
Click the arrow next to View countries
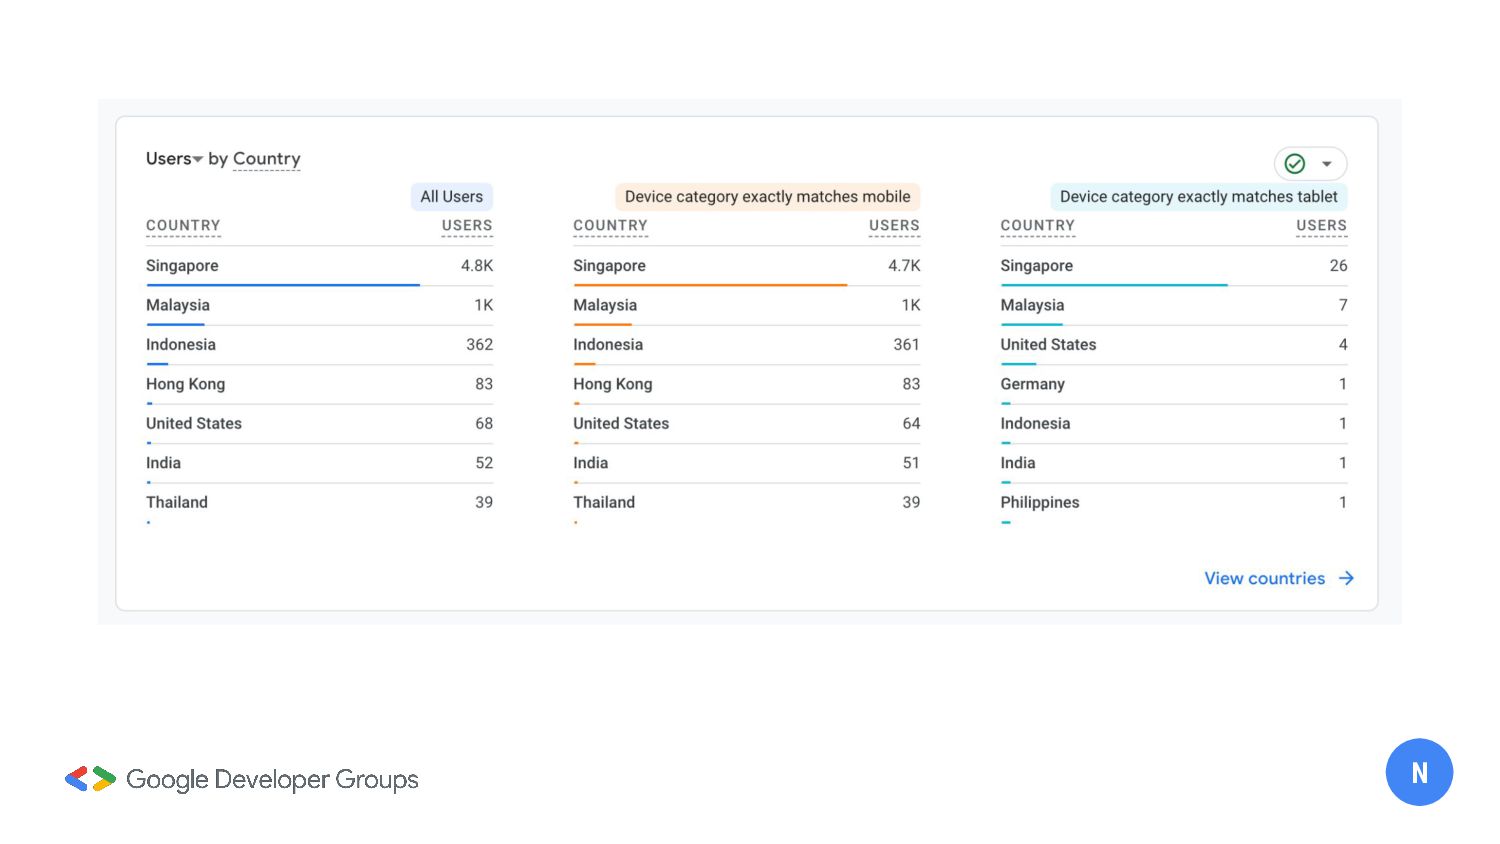point(1347,579)
